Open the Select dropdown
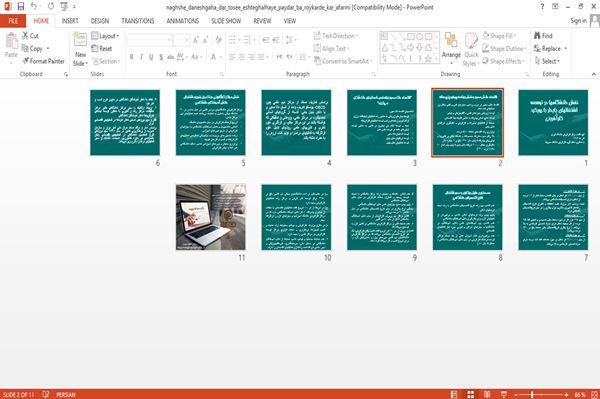This screenshot has width=600, height=399. 547,61
